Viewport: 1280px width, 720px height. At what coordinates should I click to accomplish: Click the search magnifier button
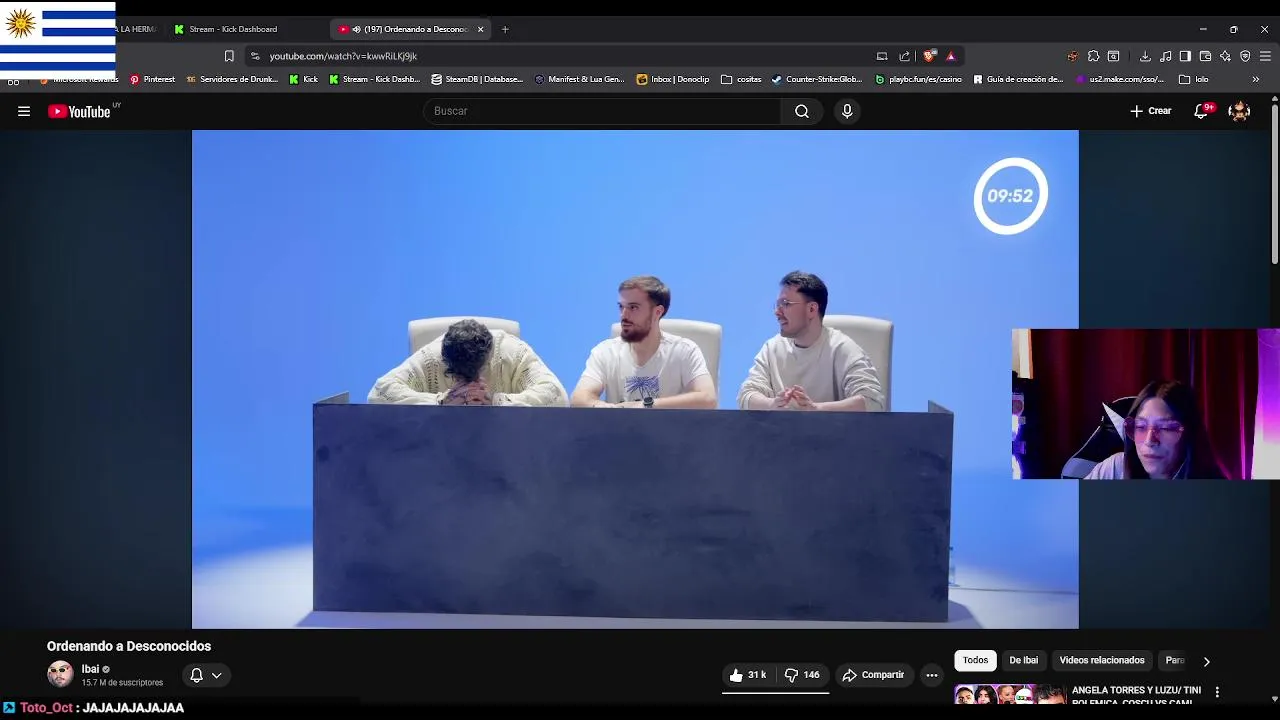pos(802,111)
